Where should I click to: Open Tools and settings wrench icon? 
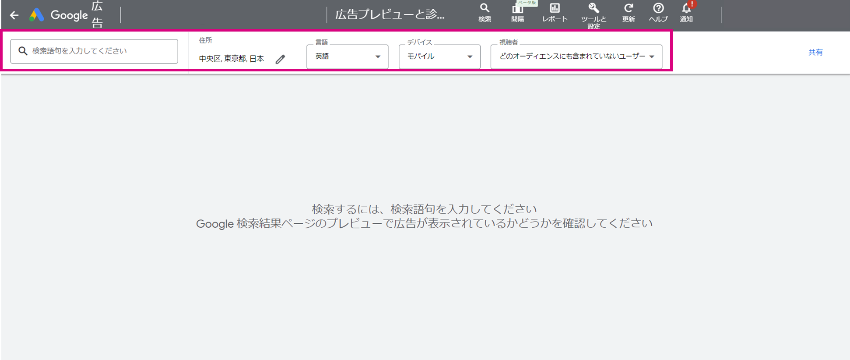593,8
